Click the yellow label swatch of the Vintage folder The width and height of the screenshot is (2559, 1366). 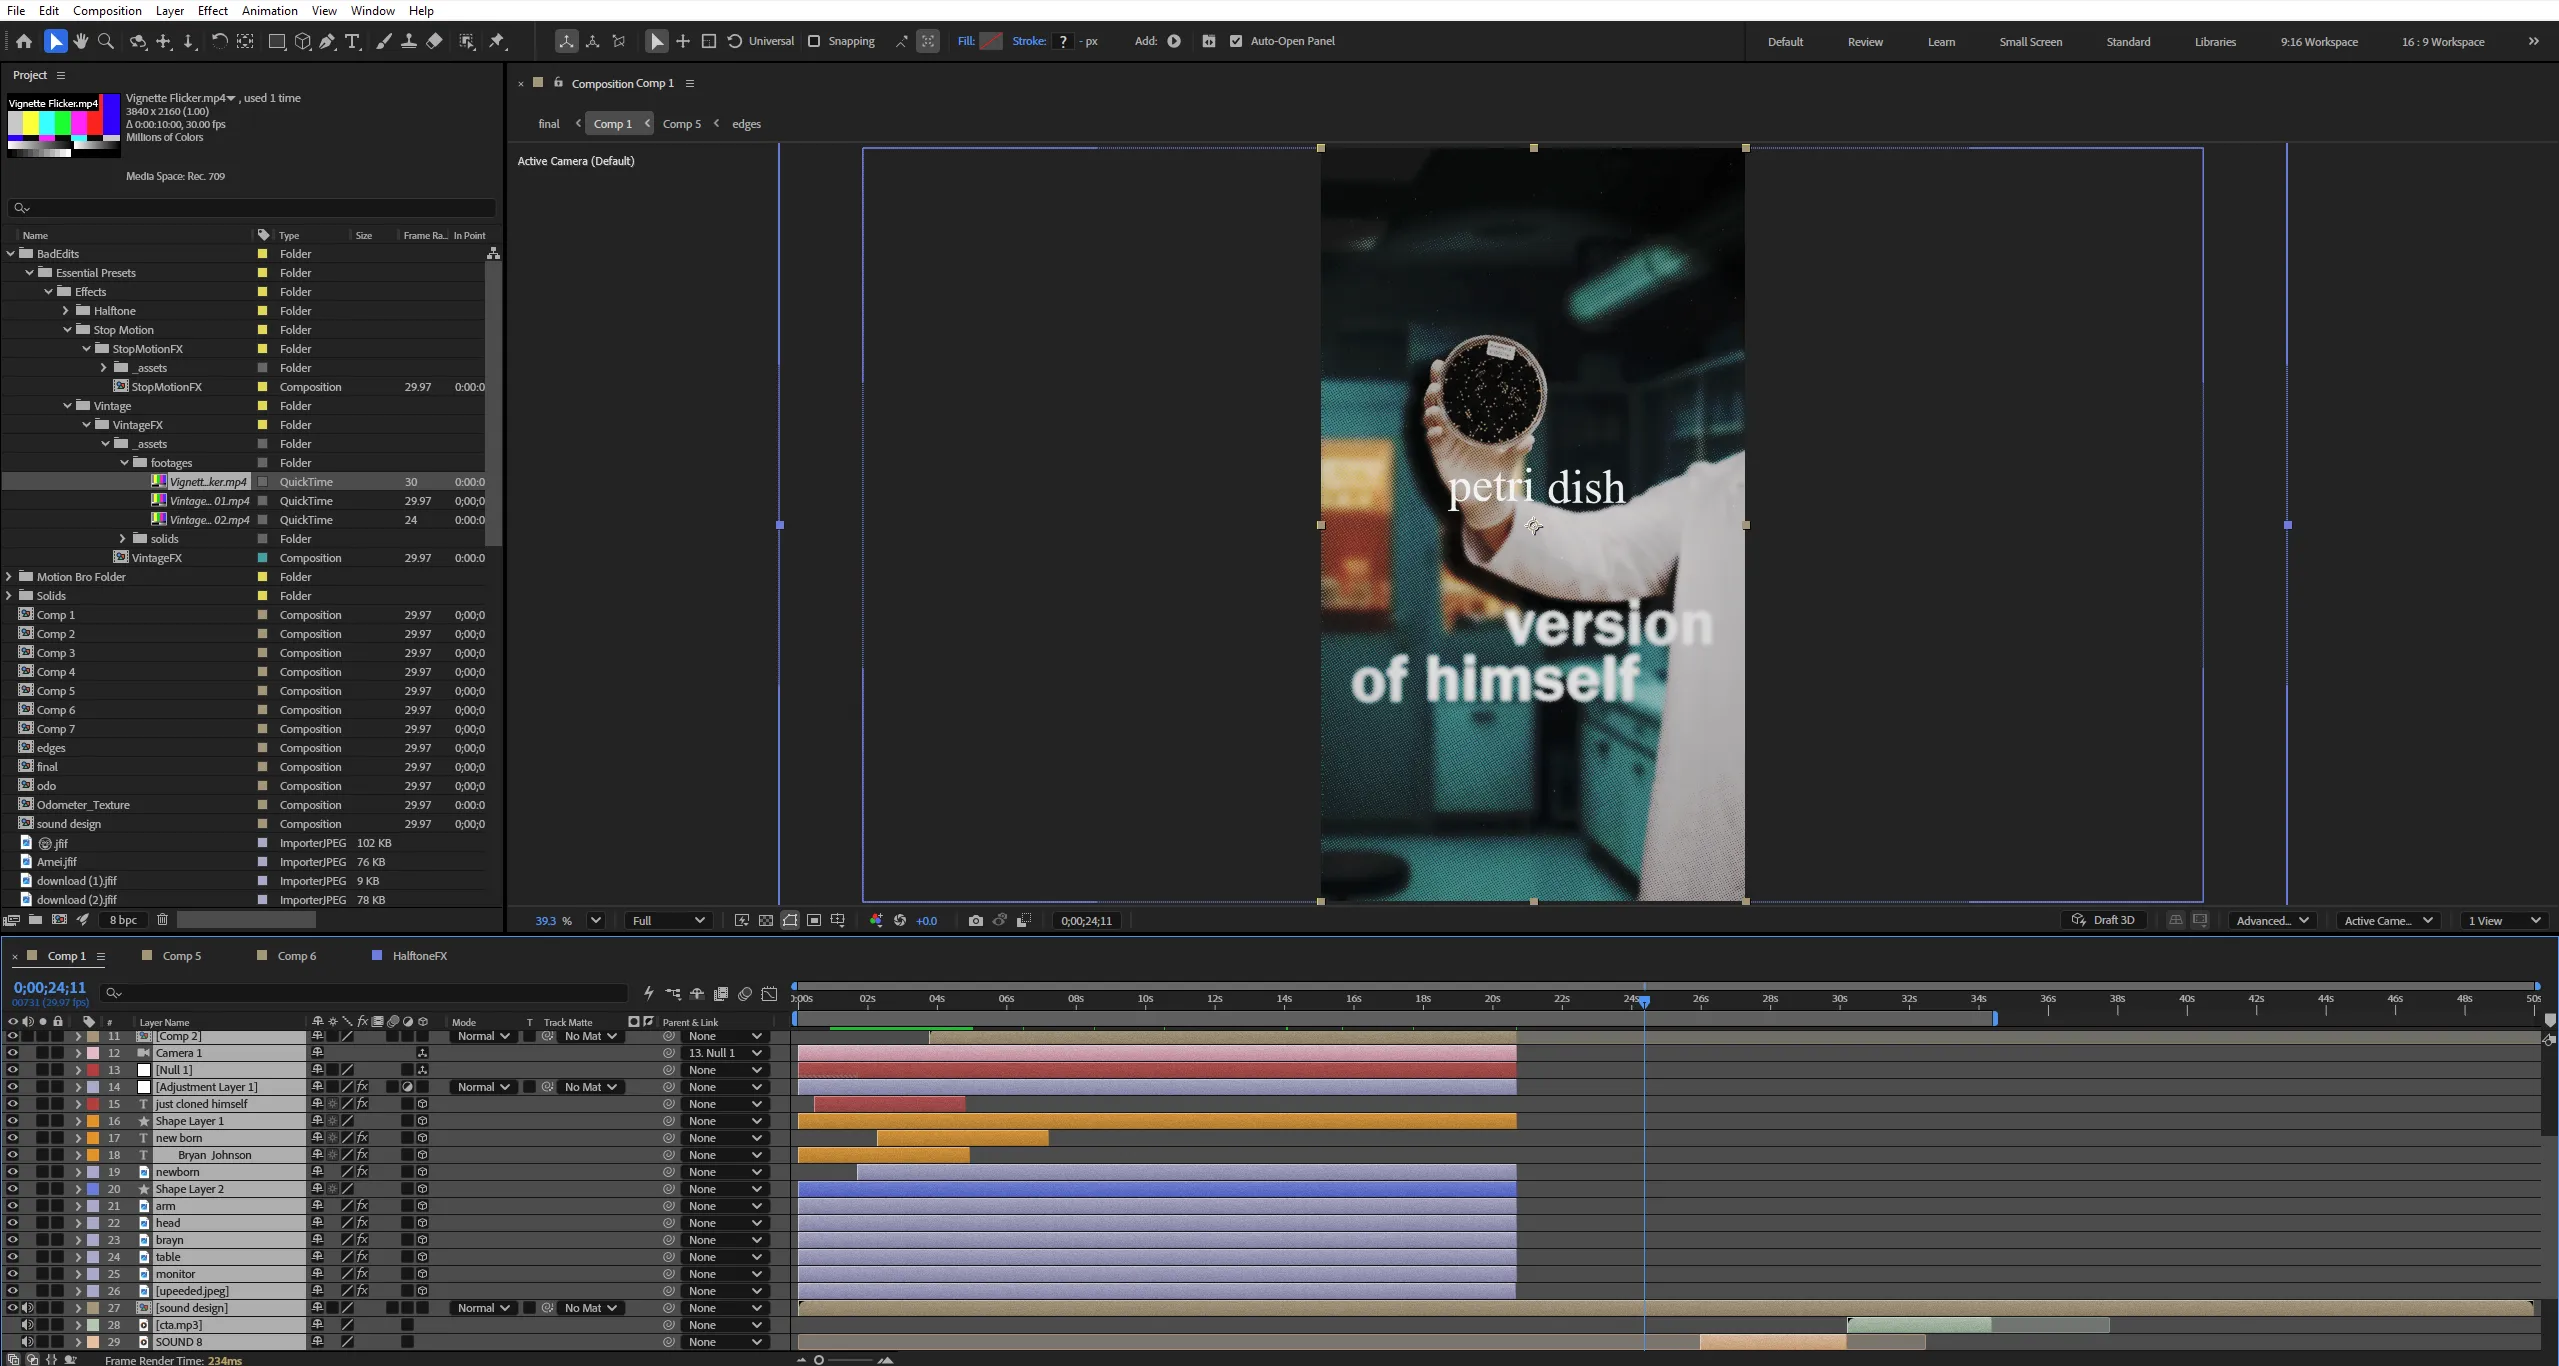[262, 406]
